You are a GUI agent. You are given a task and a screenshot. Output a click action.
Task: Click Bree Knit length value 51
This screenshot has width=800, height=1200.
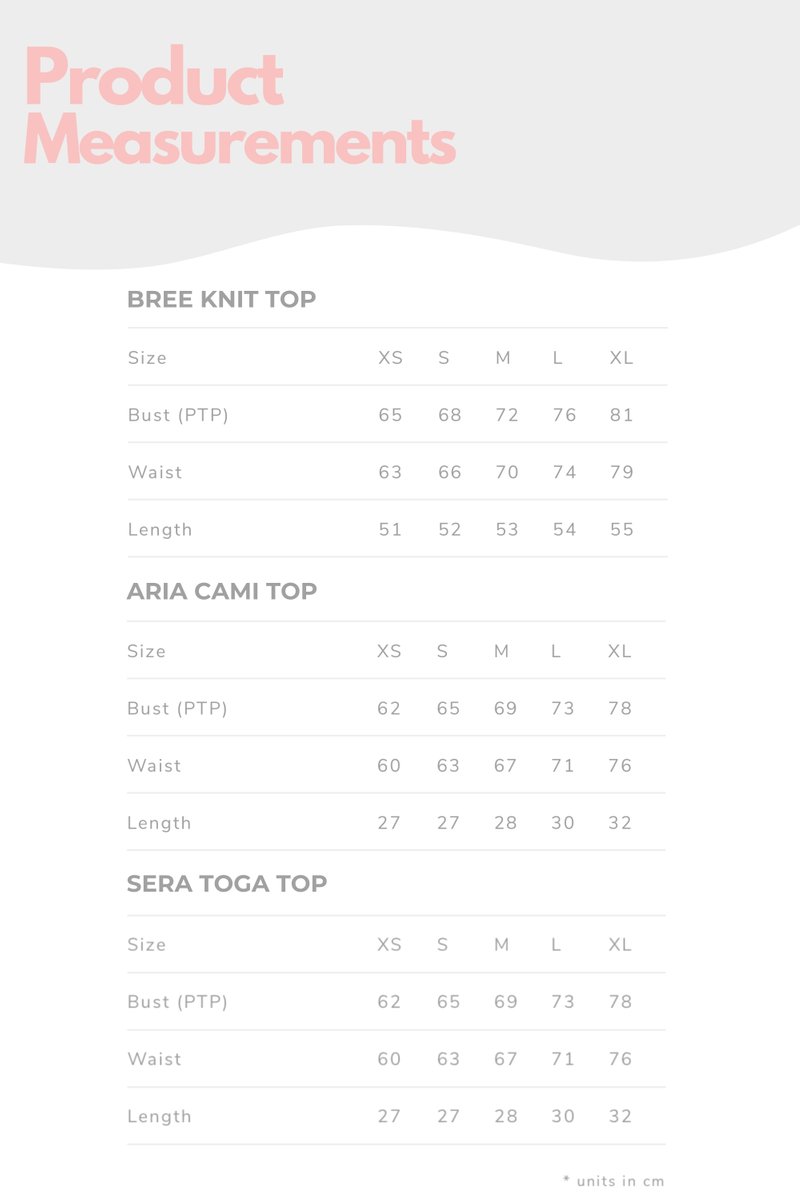[390, 529]
